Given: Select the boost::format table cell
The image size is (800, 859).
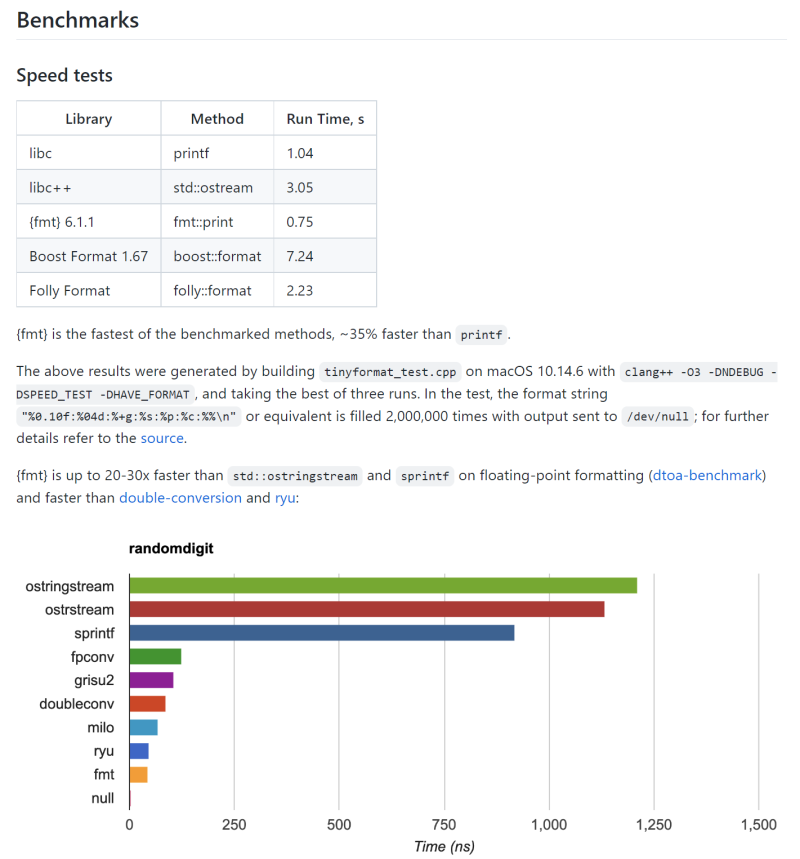Looking at the screenshot, I should point(217,256).
